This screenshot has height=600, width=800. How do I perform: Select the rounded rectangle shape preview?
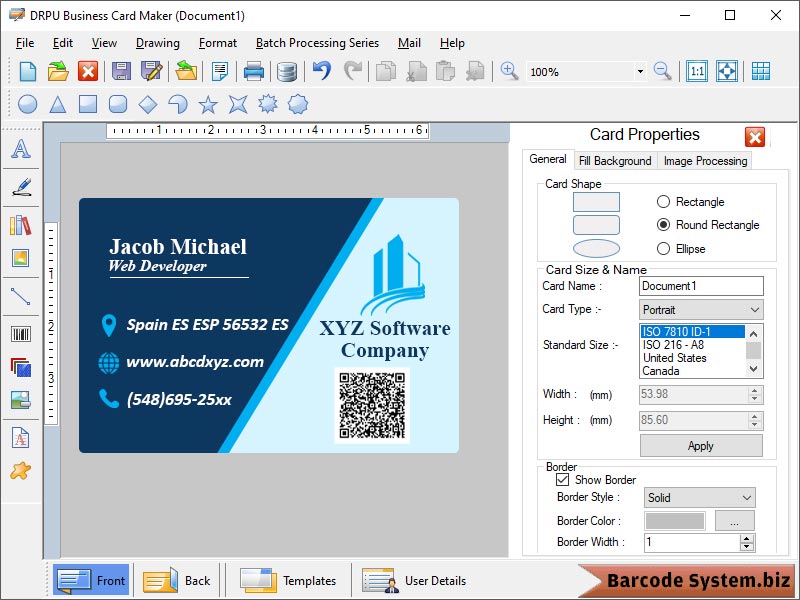[596, 225]
